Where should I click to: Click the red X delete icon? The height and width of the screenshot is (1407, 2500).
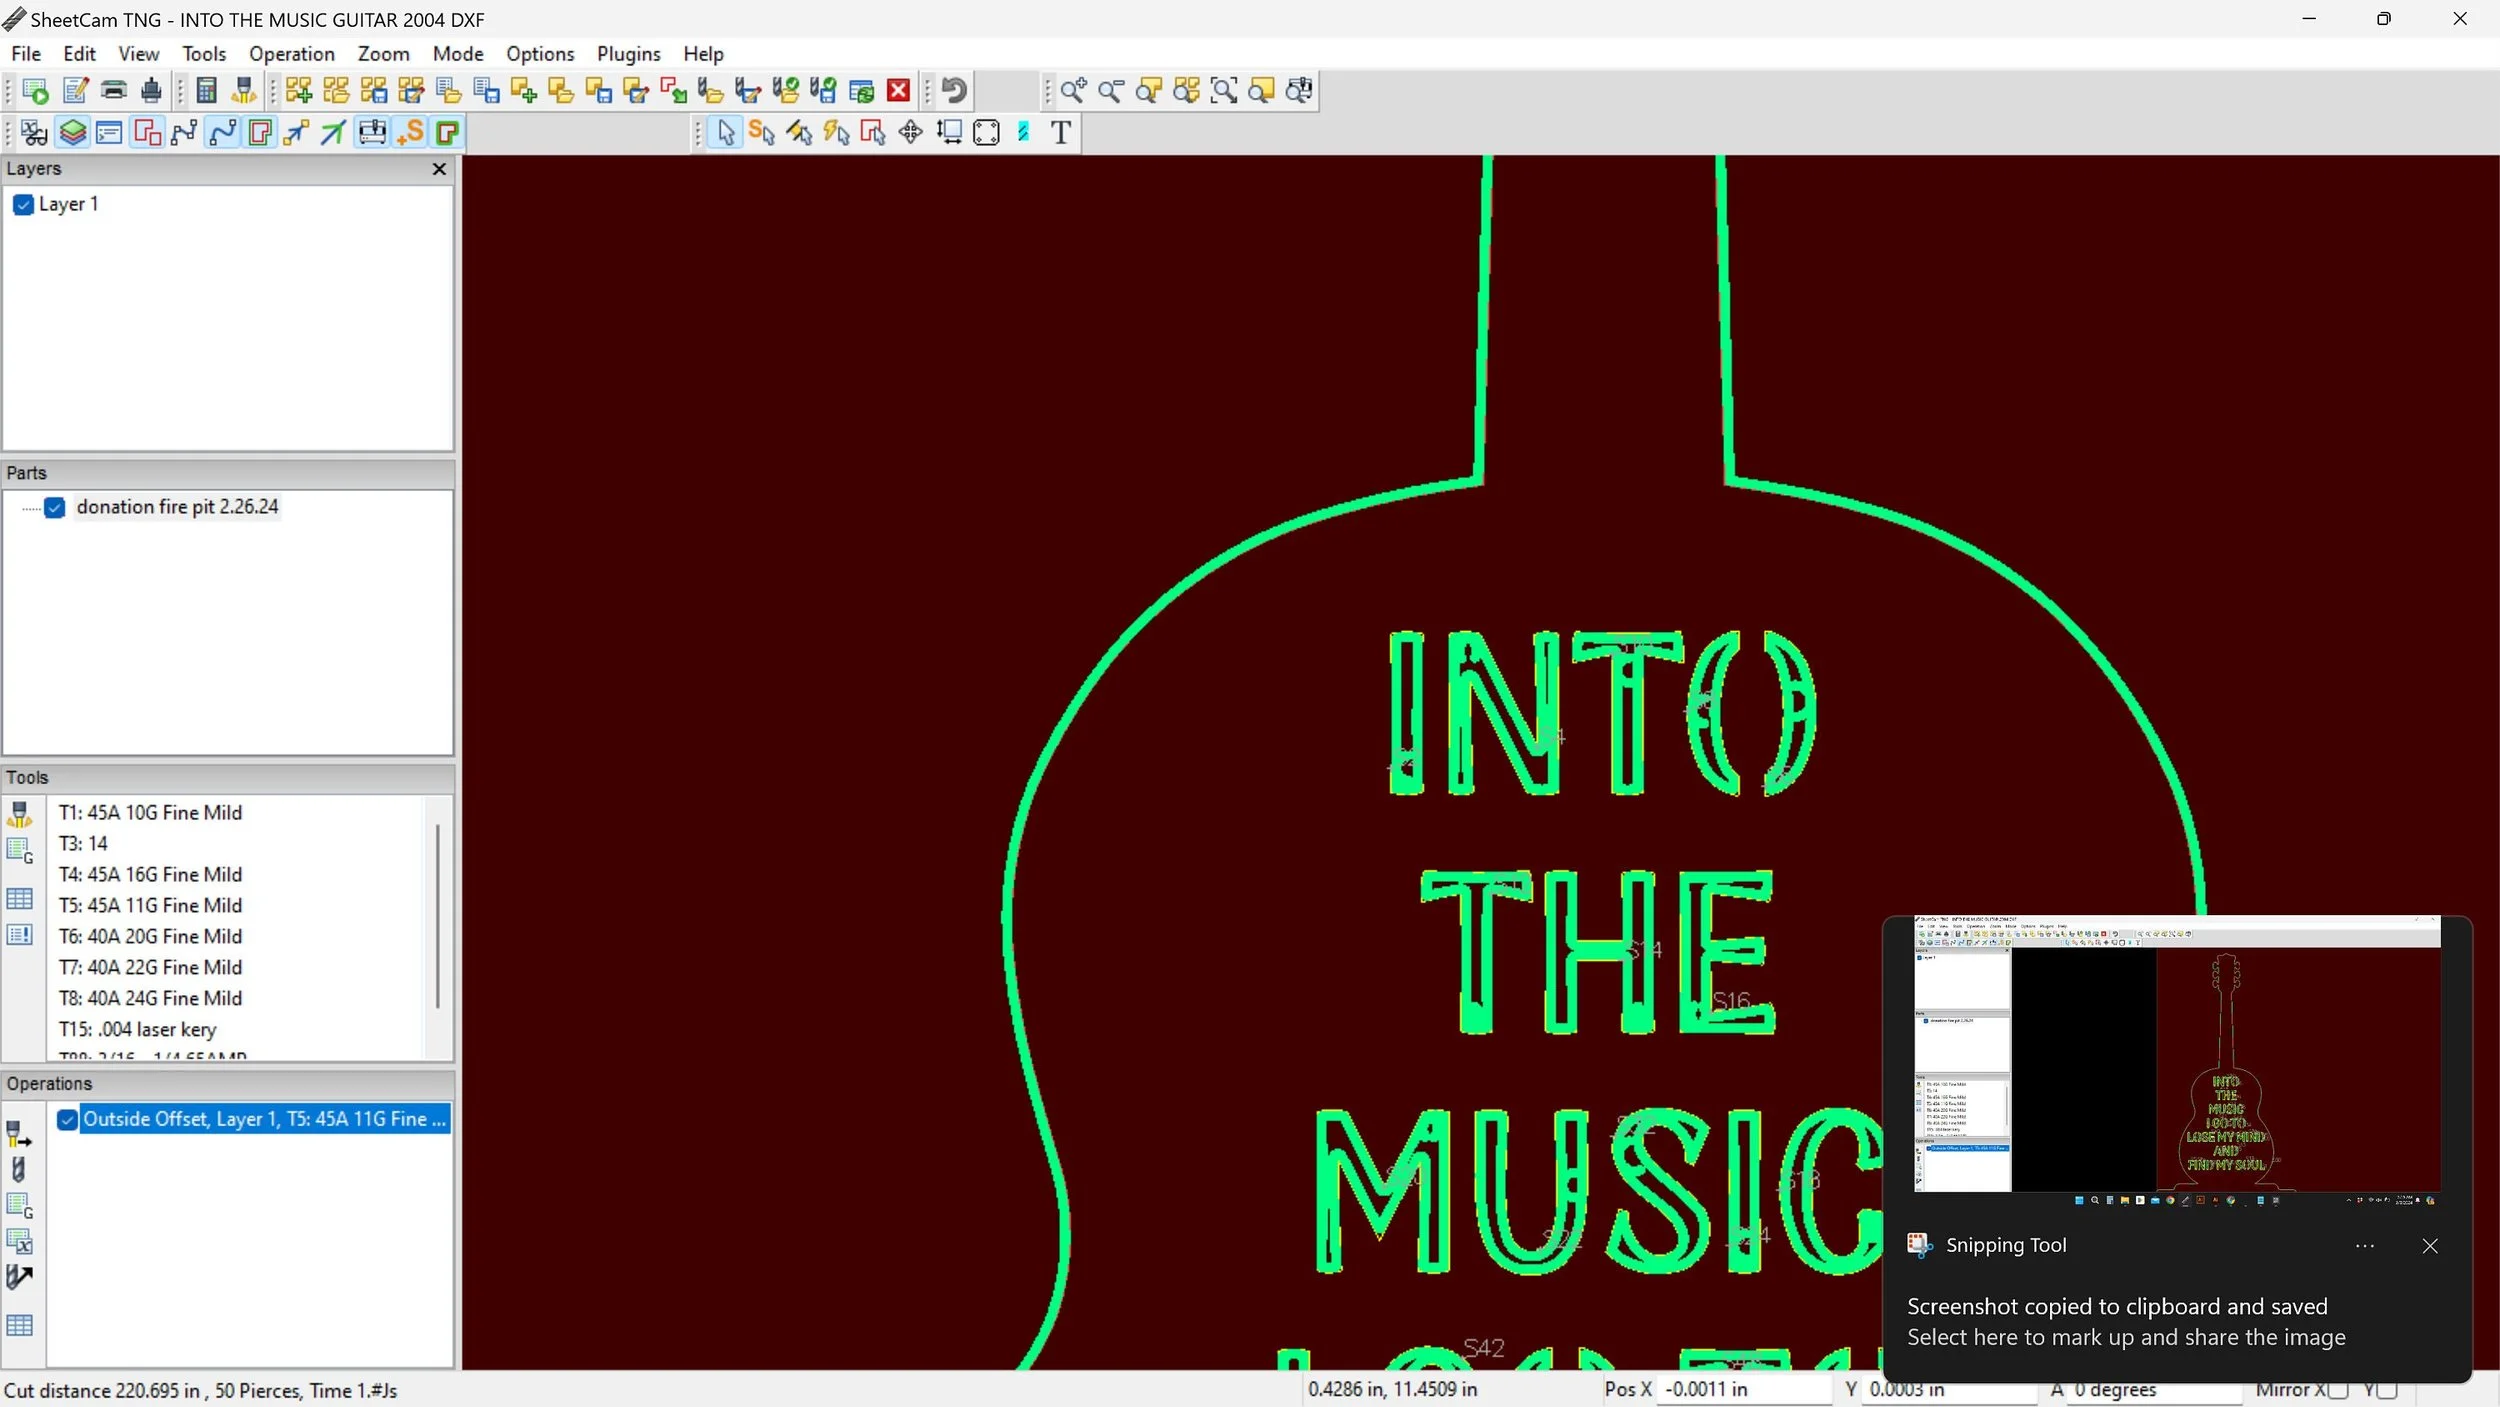(x=899, y=91)
